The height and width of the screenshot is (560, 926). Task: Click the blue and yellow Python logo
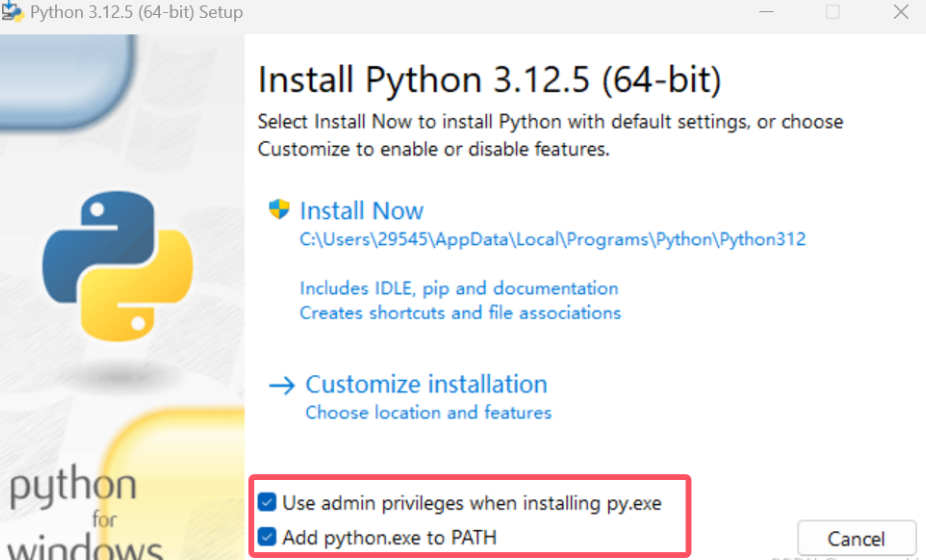click(118, 266)
